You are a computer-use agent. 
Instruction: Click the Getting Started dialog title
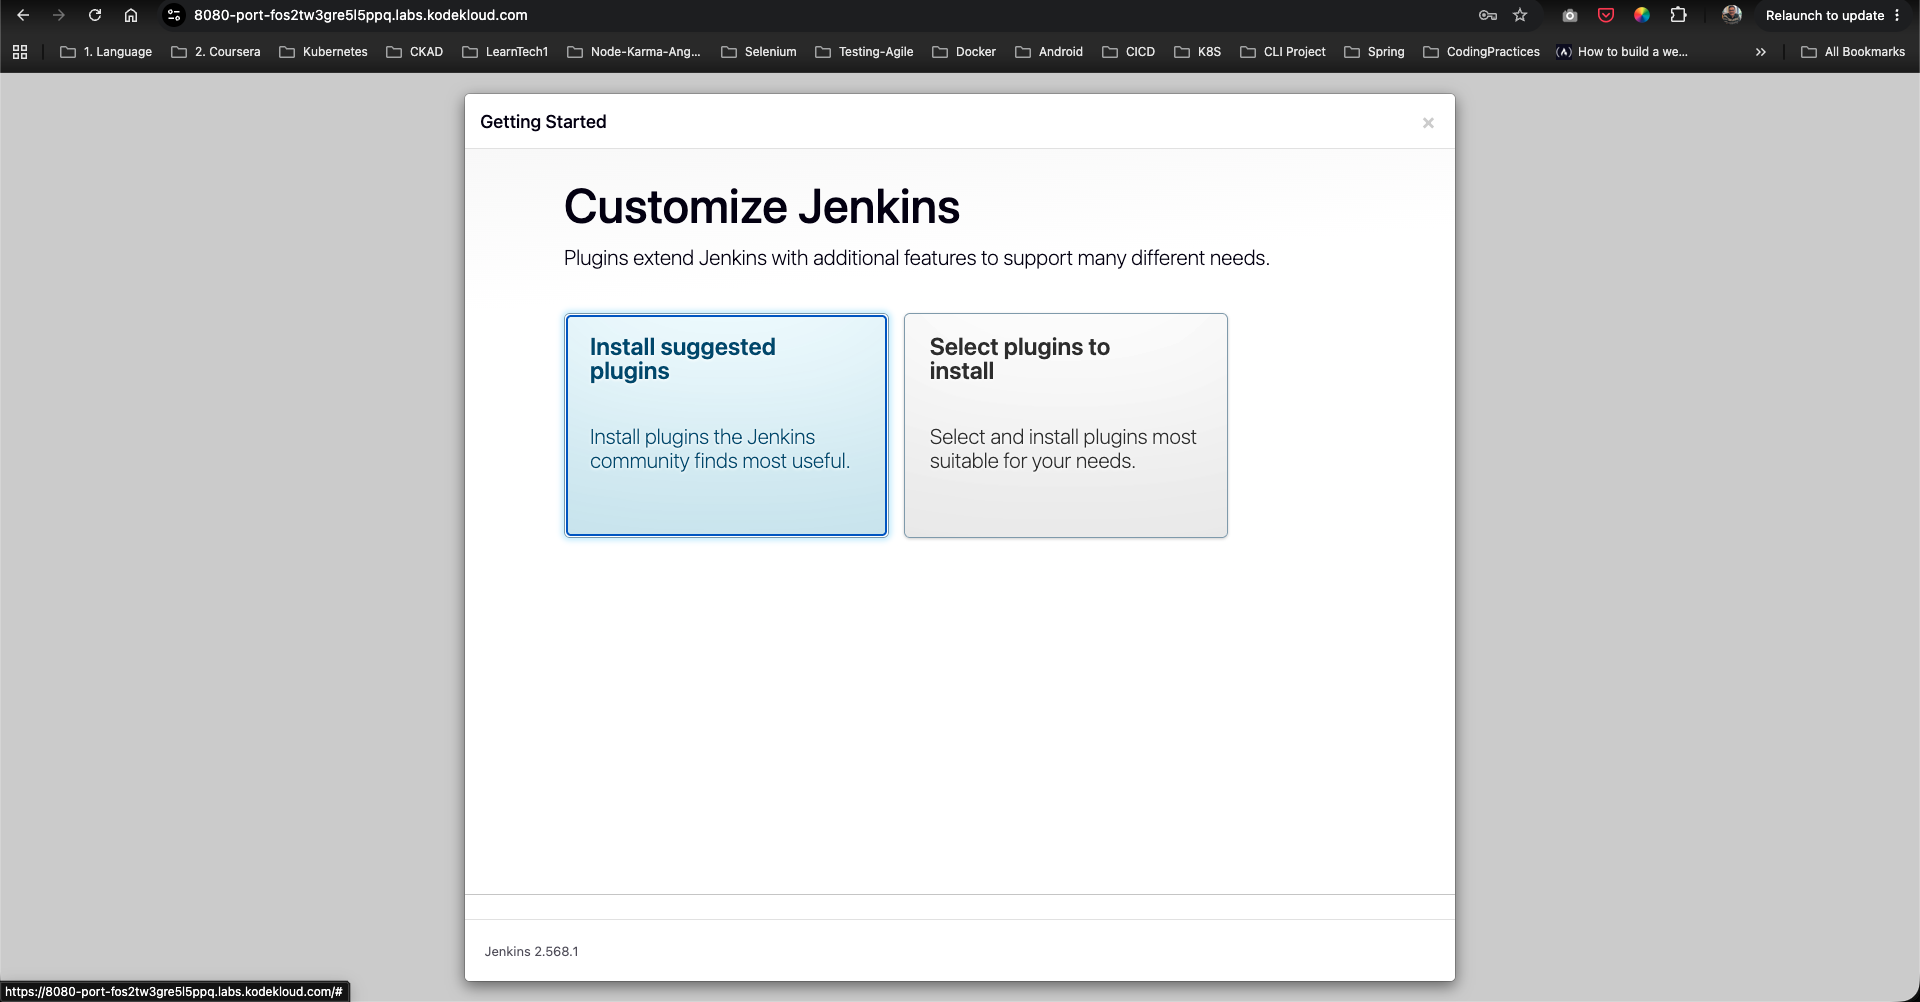tap(543, 122)
